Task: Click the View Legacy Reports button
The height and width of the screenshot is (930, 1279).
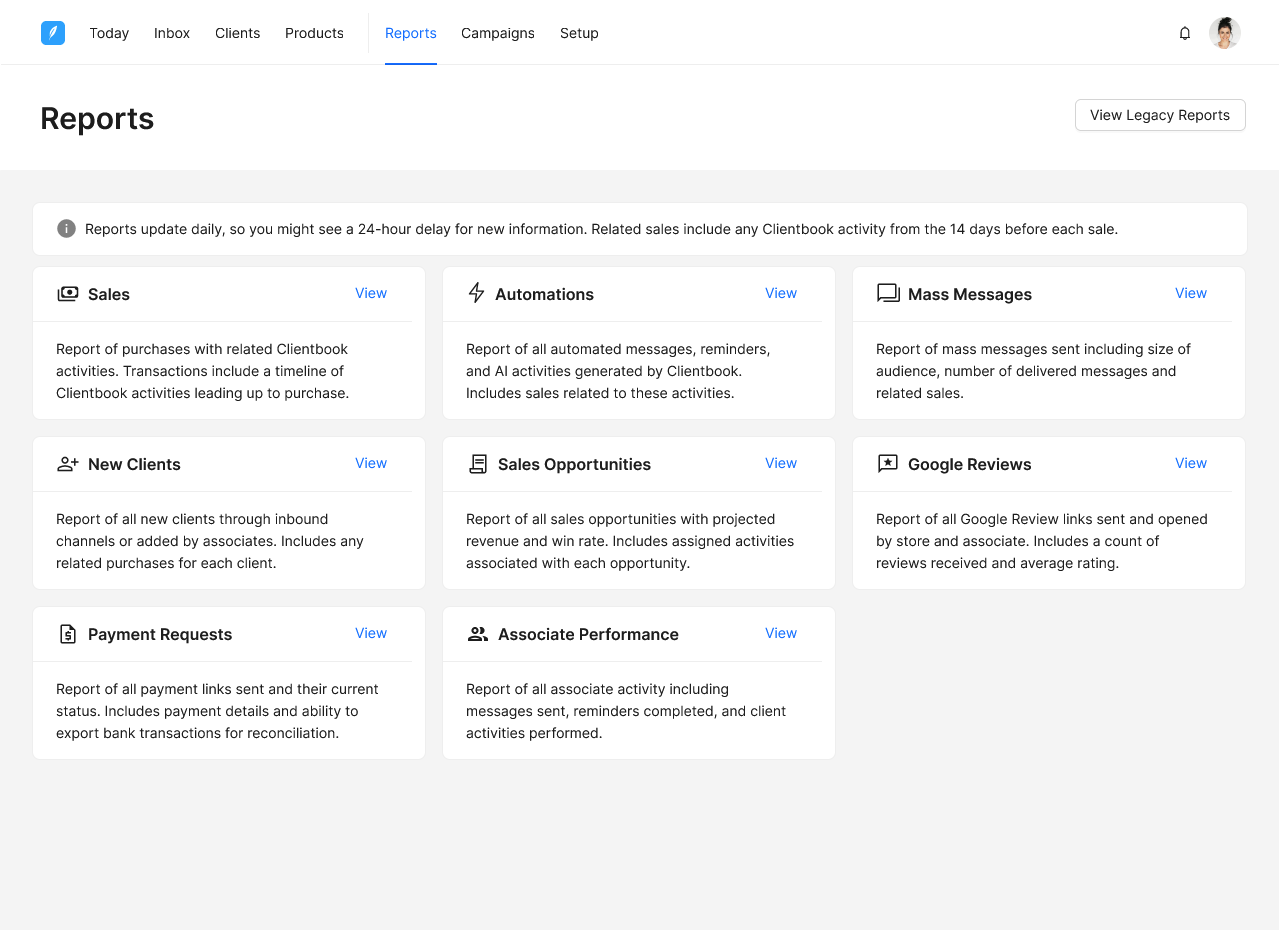Action: coord(1160,115)
